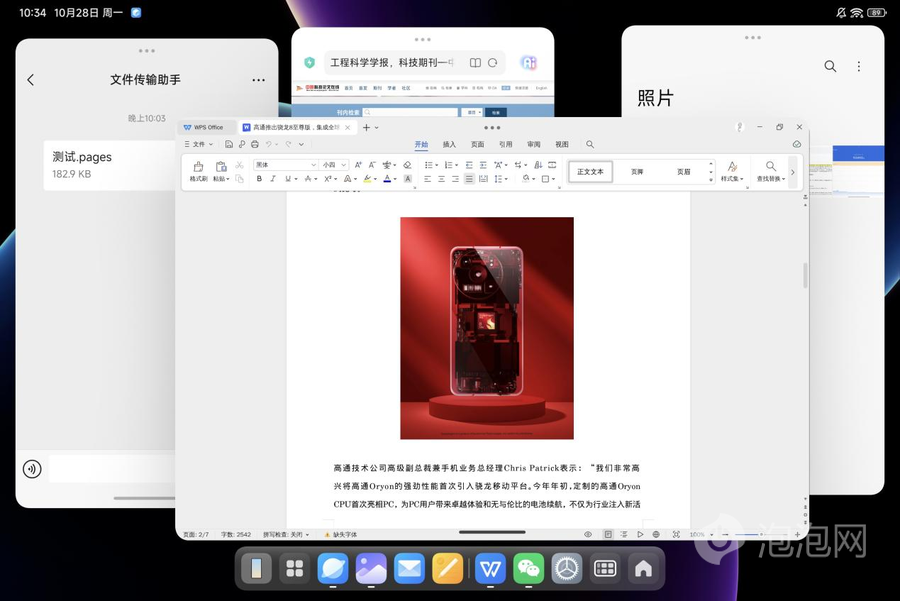The width and height of the screenshot is (900, 601).
Task: Open the 文件 menu dropdown
Action: 200,145
